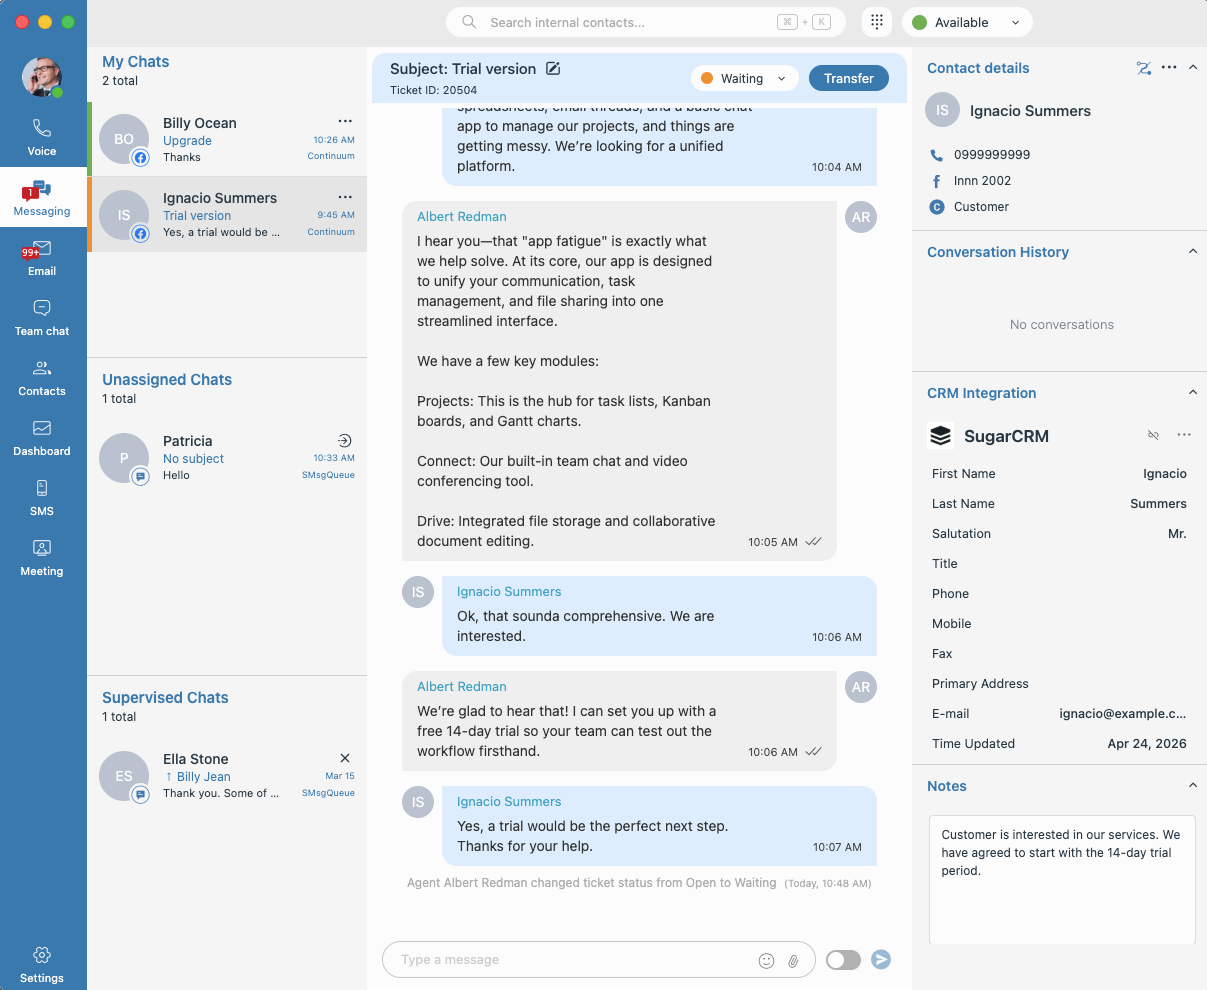This screenshot has height=990, width=1207.
Task: Collapse the Conversation History section
Action: point(1192,252)
